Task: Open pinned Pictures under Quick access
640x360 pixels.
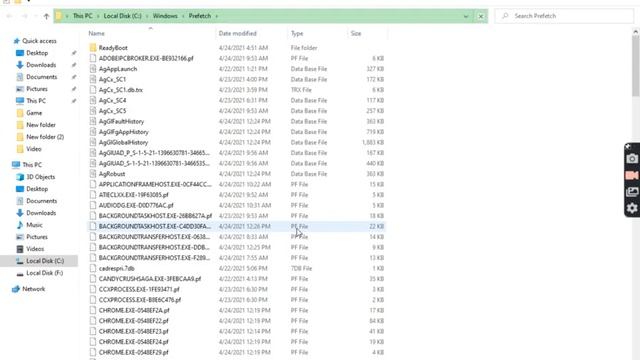Action: tap(37, 89)
